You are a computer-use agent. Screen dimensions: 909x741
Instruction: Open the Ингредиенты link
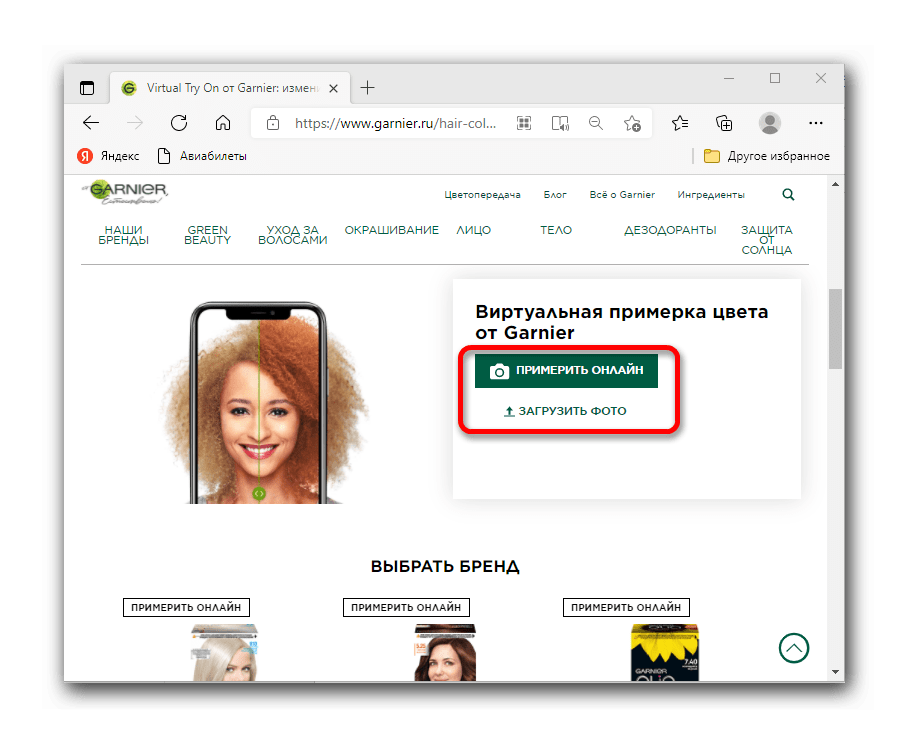pyautogui.click(x=711, y=195)
